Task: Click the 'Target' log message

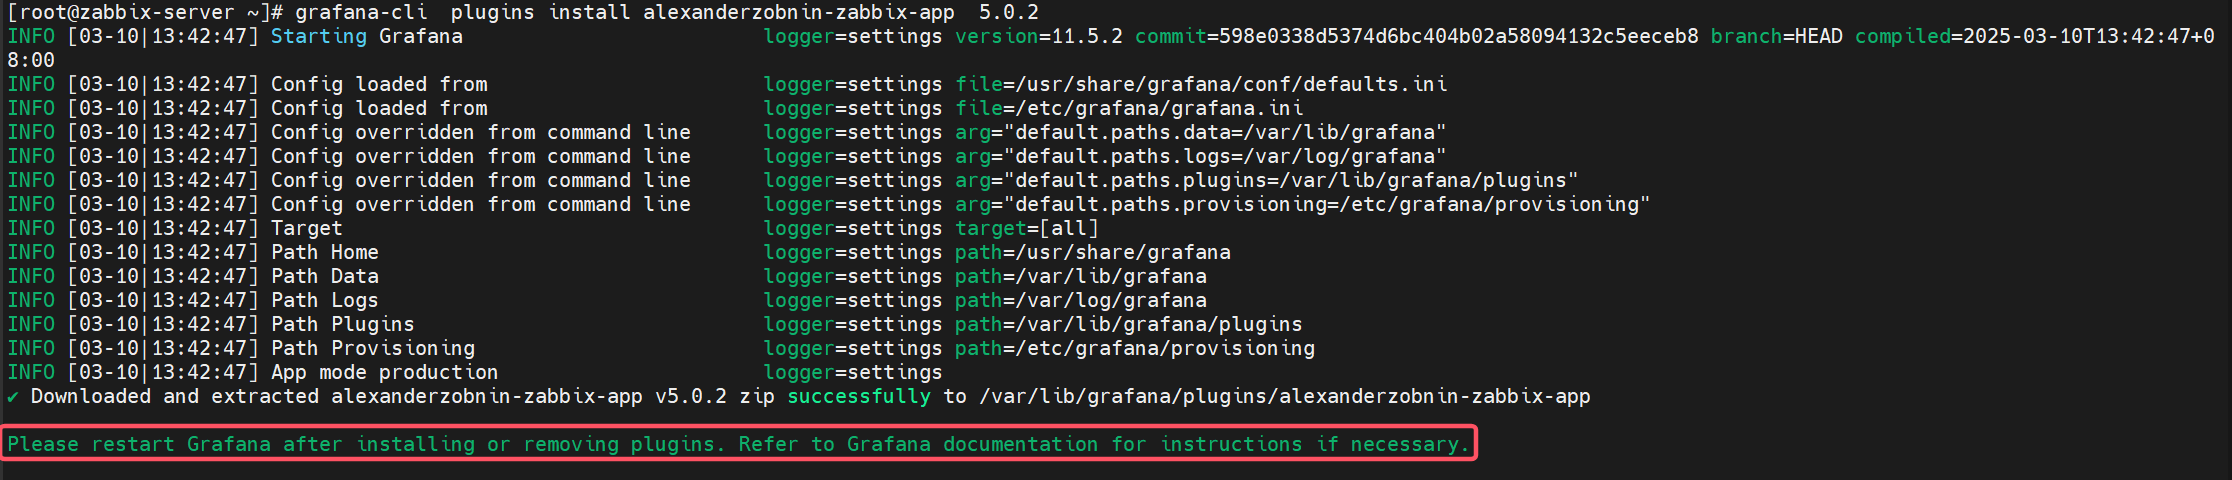Action: point(307,229)
